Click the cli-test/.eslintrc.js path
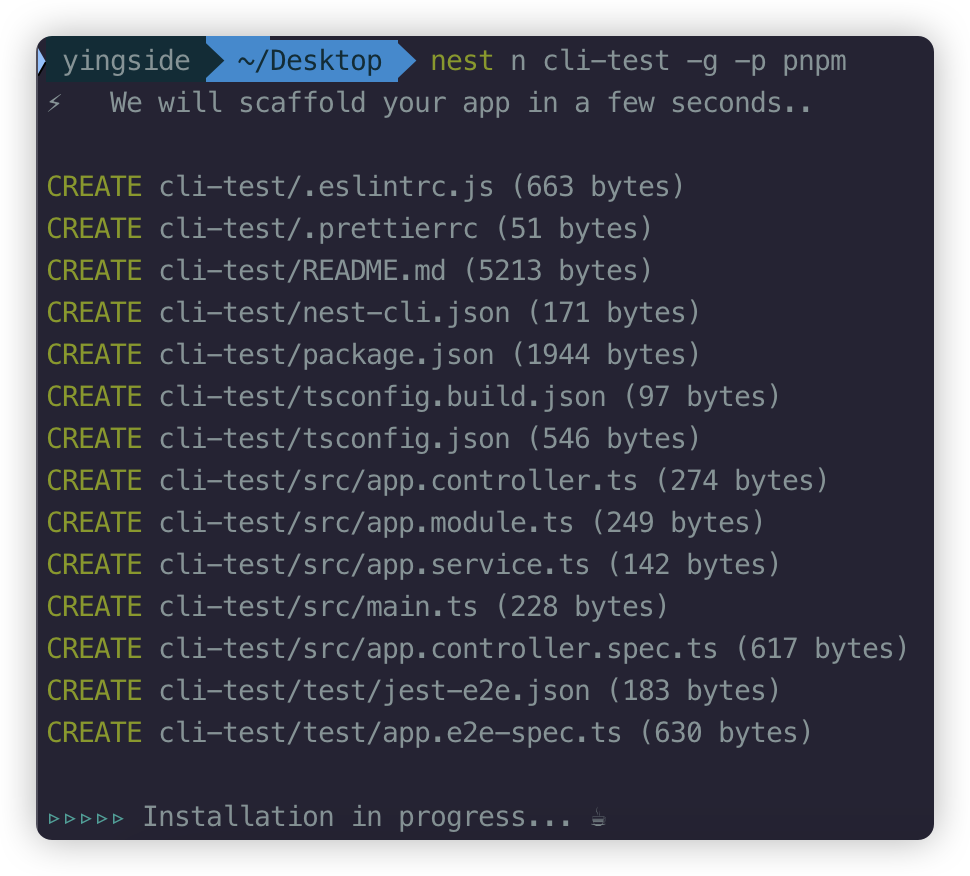The height and width of the screenshot is (876, 970). point(326,187)
